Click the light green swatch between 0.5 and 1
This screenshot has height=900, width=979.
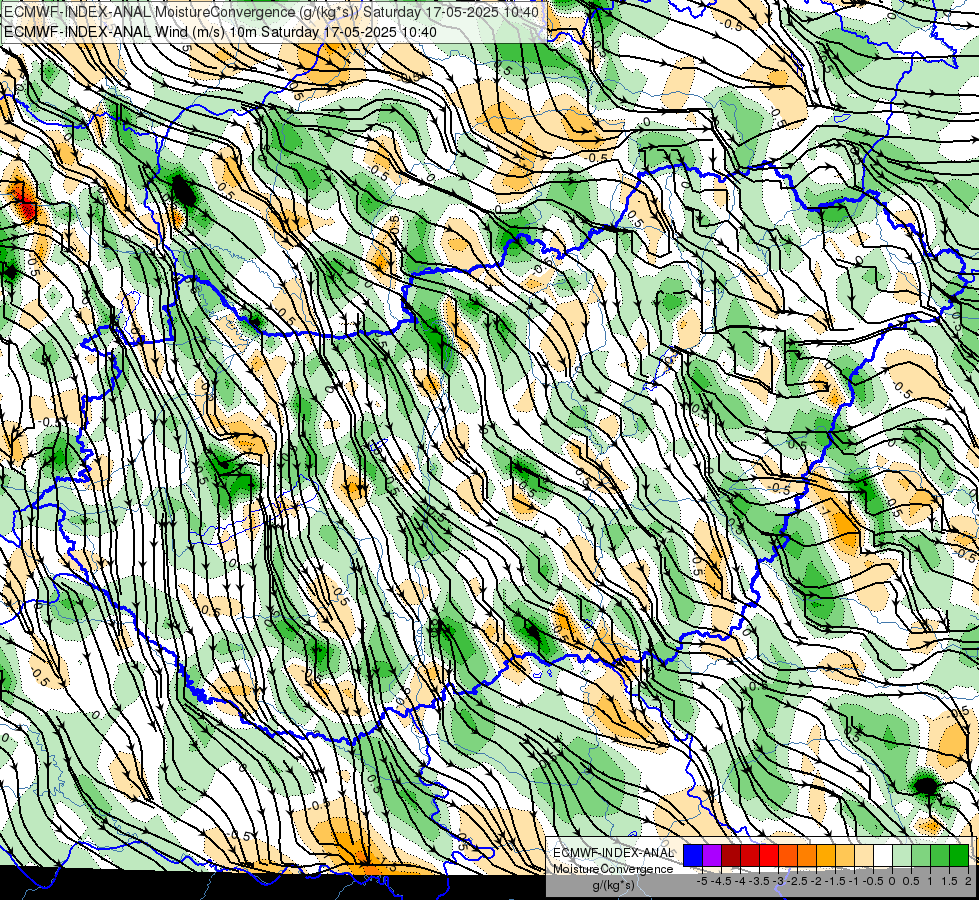(x=921, y=855)
